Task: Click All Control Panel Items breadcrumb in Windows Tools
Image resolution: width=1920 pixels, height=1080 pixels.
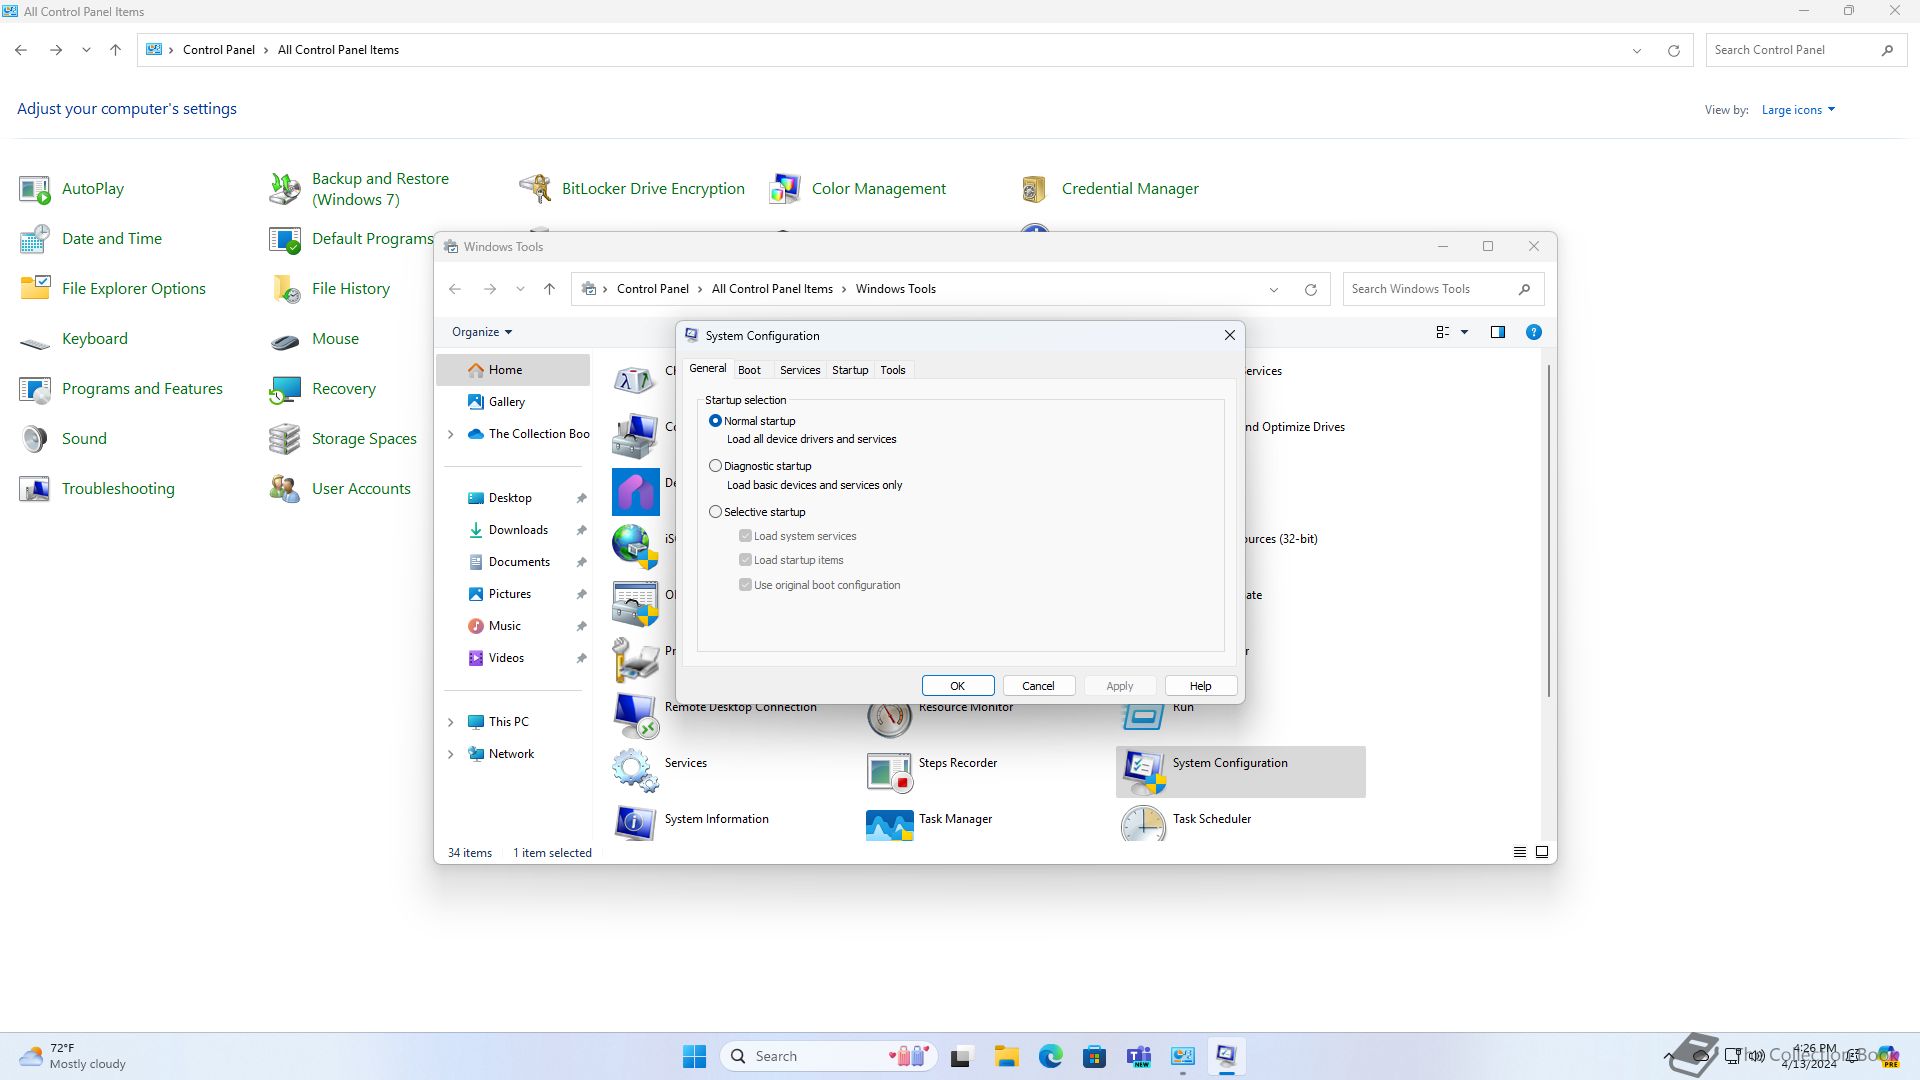Action: click(x=772, y=289)
